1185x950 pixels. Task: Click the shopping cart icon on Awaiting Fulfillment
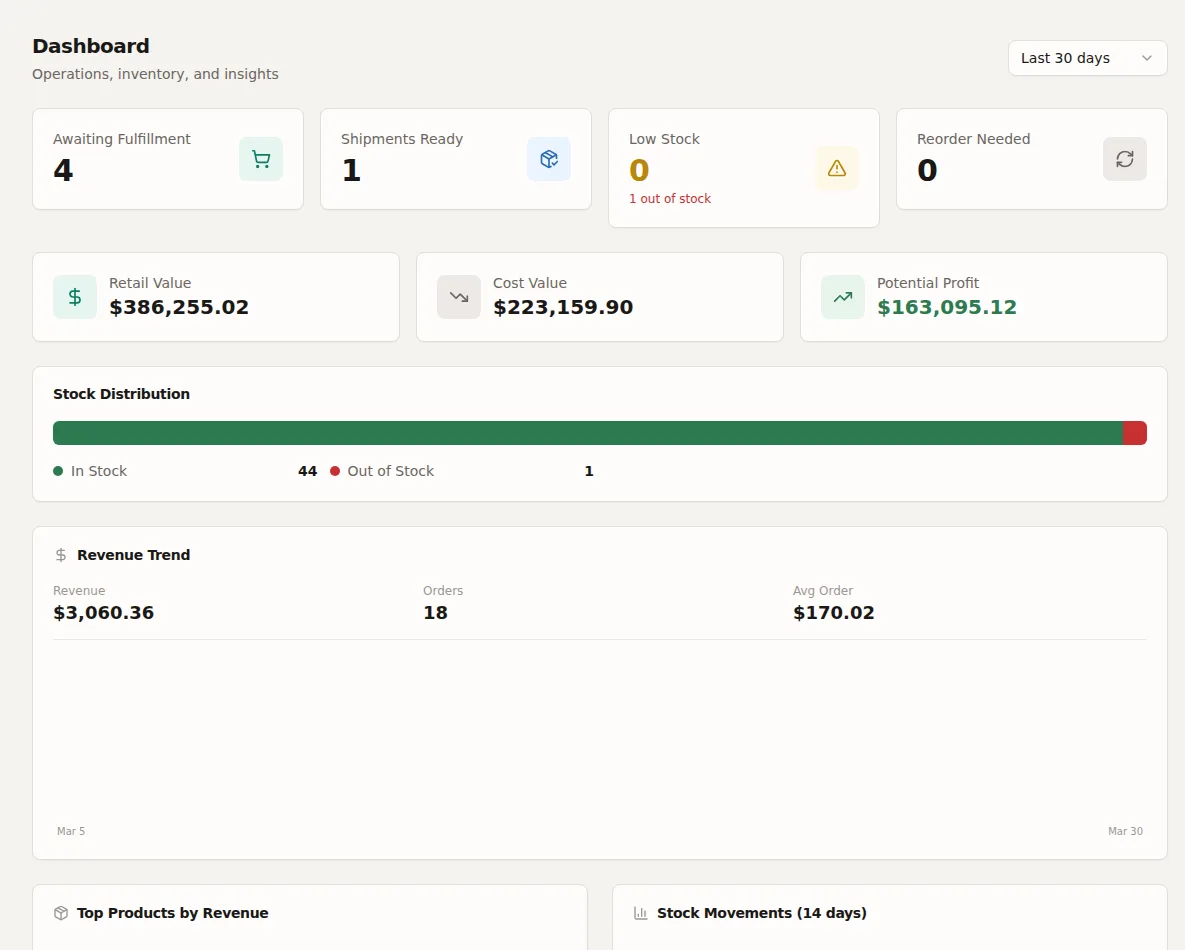coord(261,159)
